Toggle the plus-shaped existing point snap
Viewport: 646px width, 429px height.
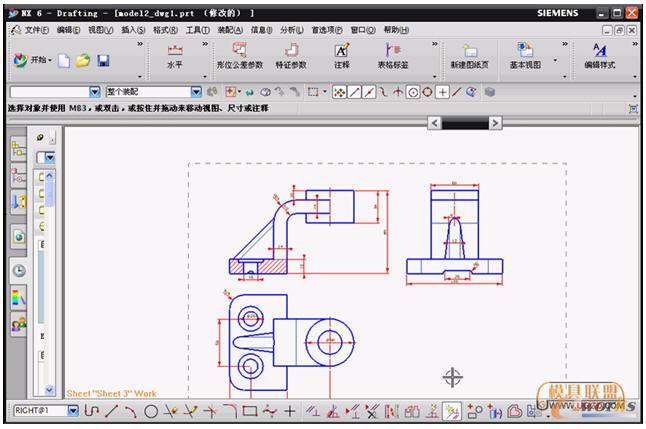[x=442, y=92]
